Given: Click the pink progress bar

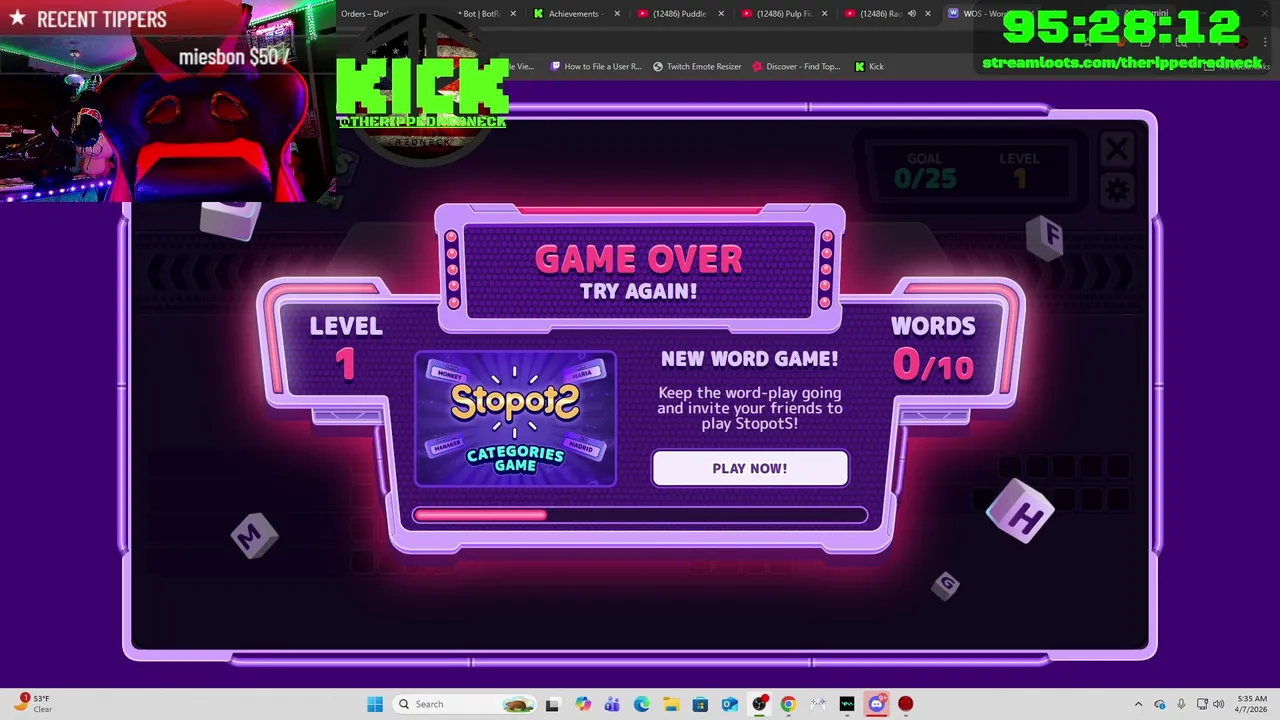Looking at the screenshot, I should [x=640, y=515].
